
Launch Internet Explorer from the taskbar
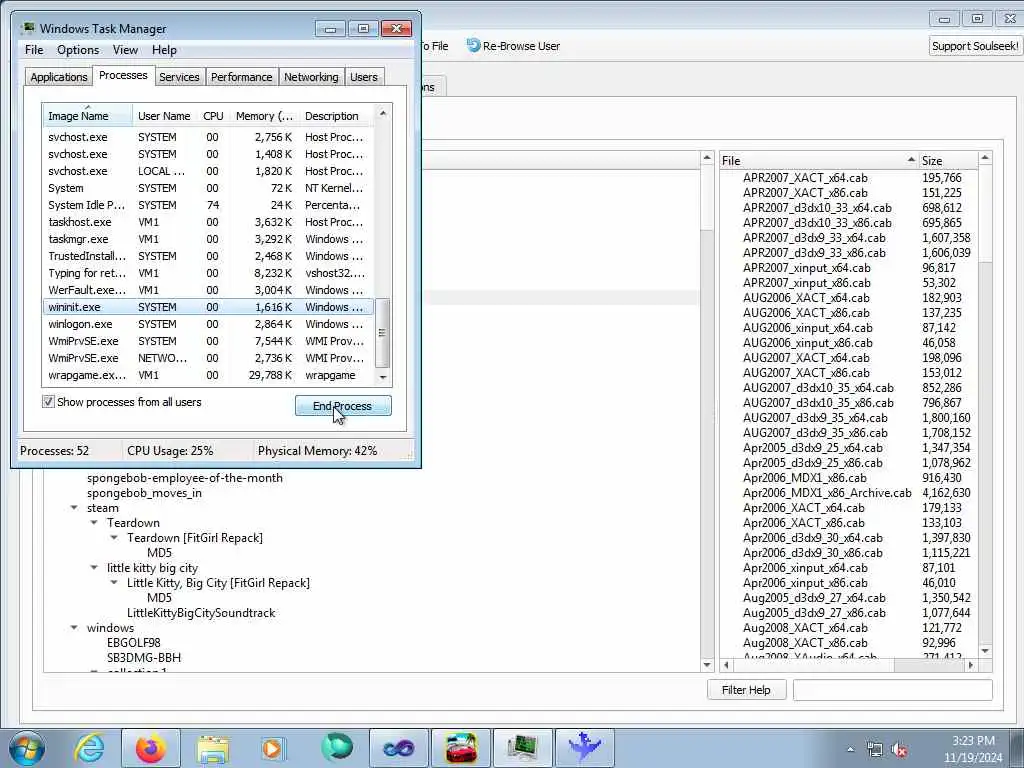tap(89, 748)
